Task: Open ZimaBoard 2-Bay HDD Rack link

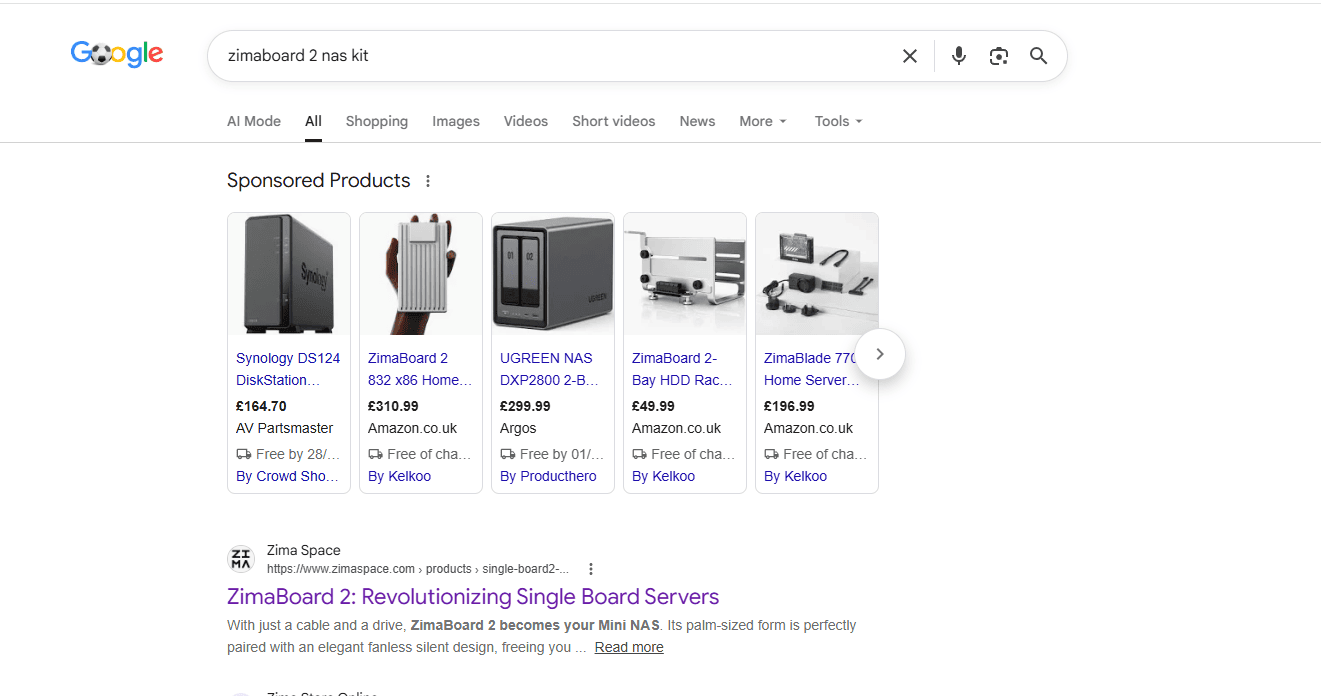Action: (x=682, y=369)
